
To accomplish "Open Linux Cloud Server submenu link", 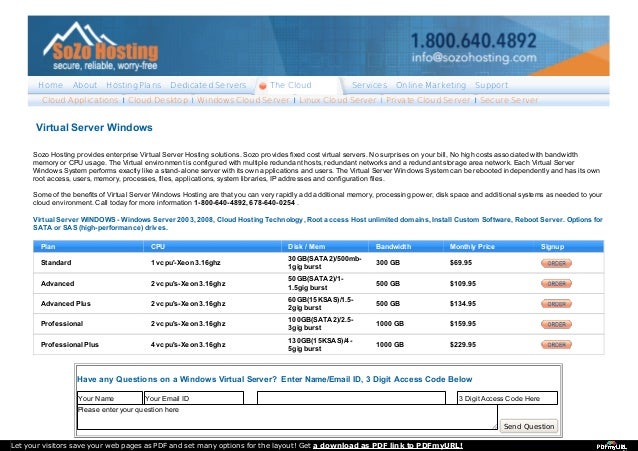I will [338, 100].
